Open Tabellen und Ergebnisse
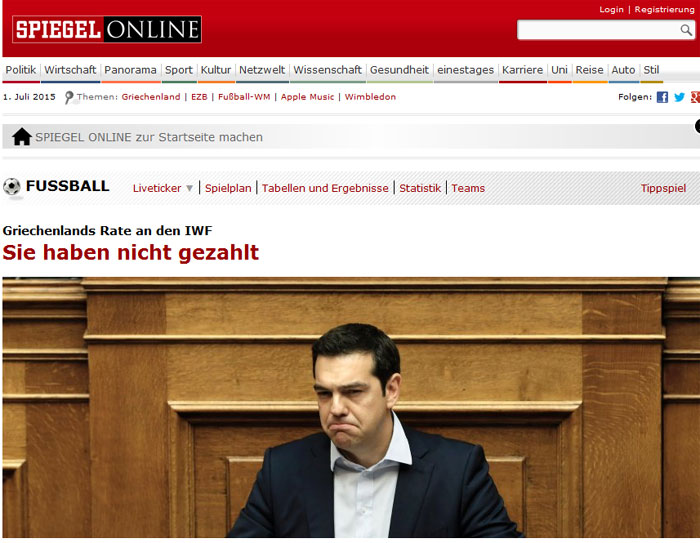This screenshot has height=543, width=700. click(325, 188)
